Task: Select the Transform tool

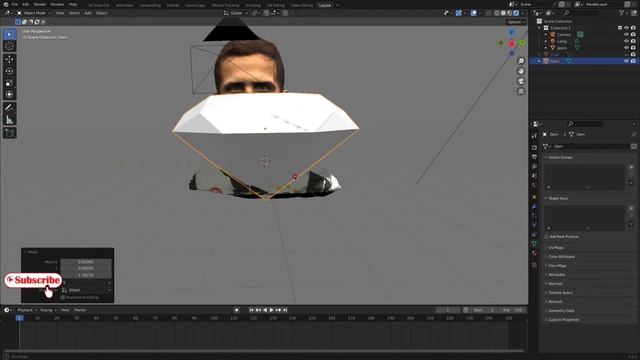Action: [x=9, y=95]
